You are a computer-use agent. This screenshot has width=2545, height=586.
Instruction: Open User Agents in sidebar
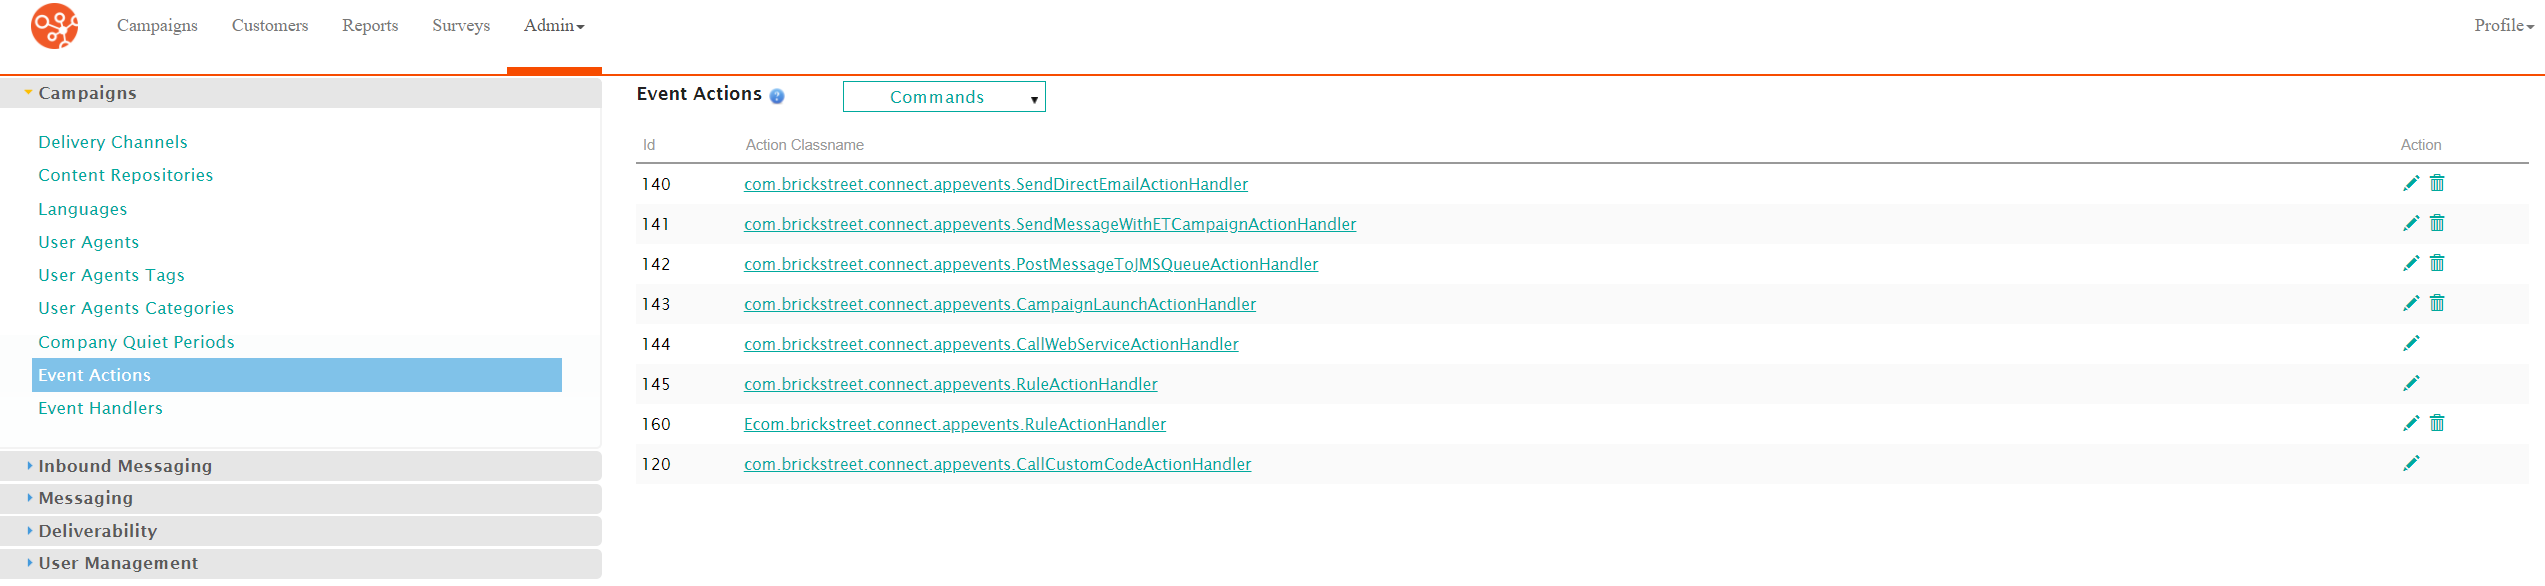click(89, 242)
